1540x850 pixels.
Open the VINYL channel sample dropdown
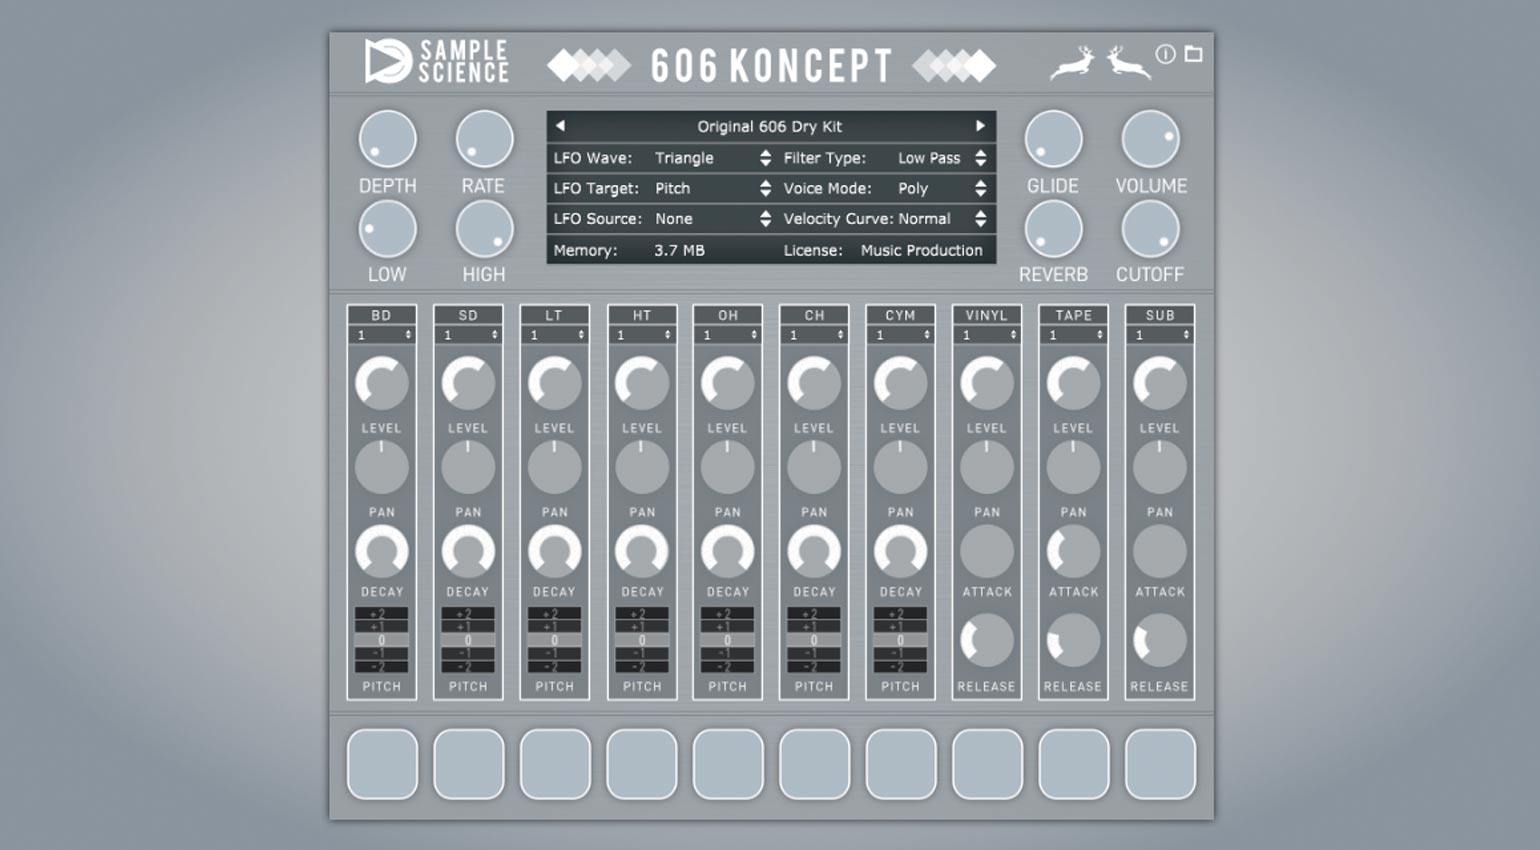tap(987, 335)
